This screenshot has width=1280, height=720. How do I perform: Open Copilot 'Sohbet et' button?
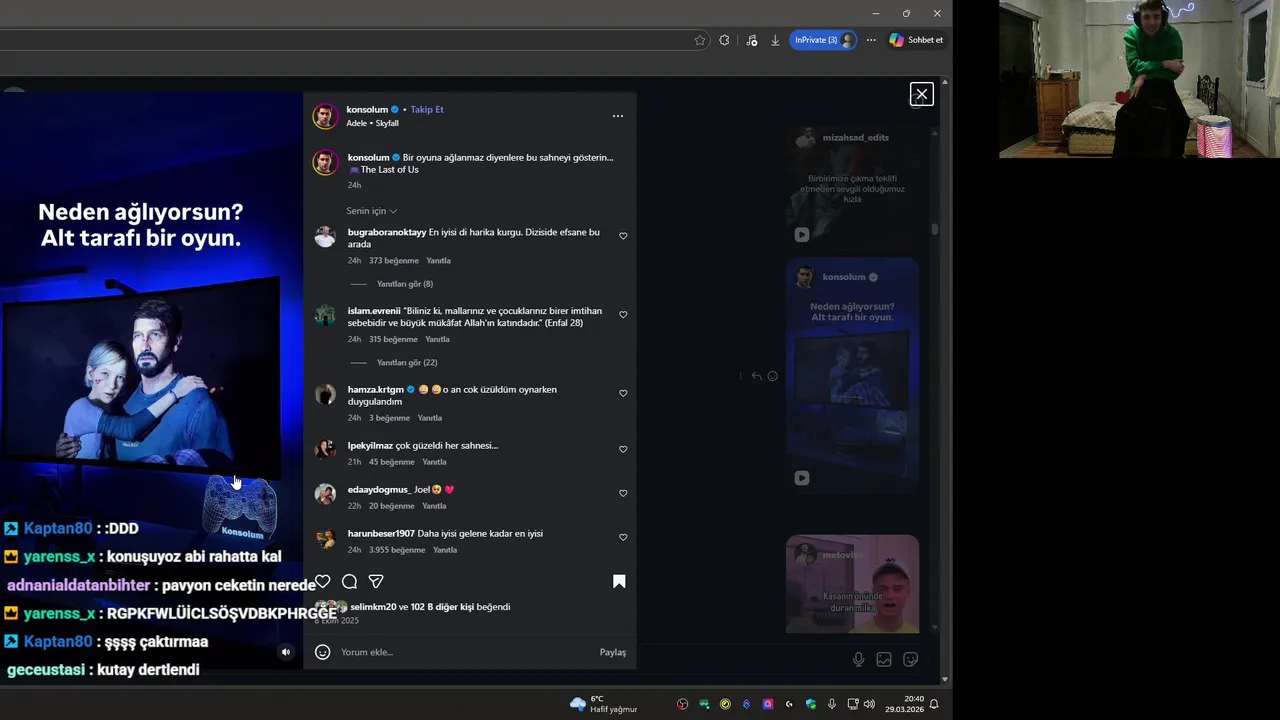(916, 40)
